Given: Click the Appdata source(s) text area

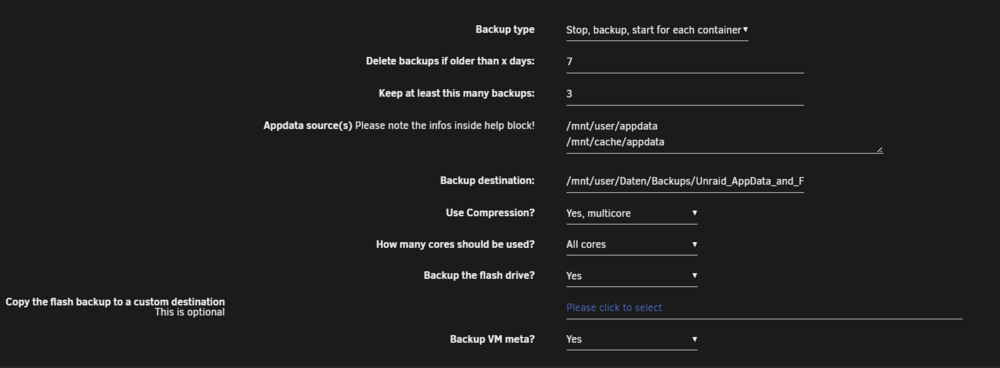Looking at the screenshot, I should (x=724, y=135).
